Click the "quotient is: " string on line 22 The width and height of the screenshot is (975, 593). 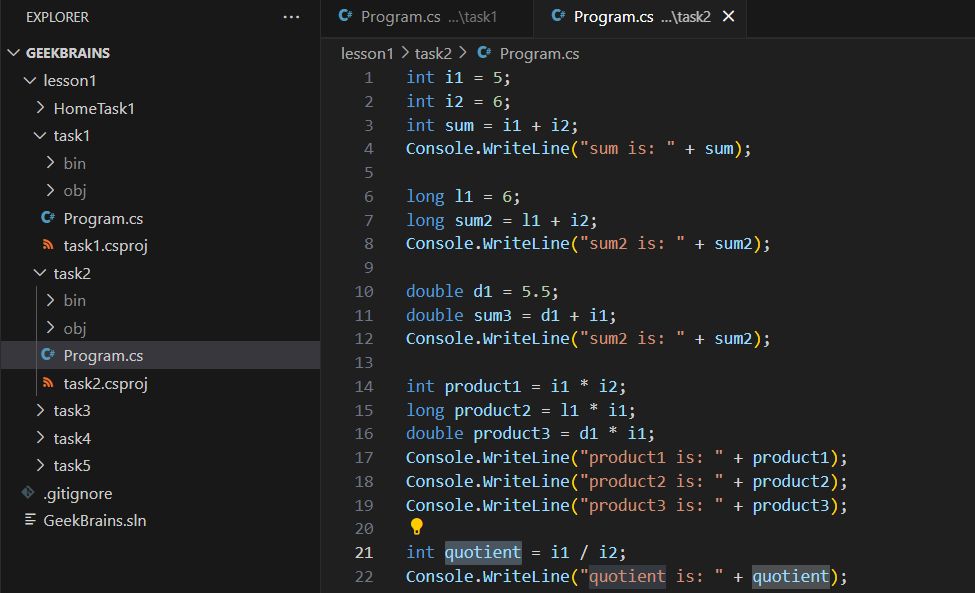tap(651, 576)
